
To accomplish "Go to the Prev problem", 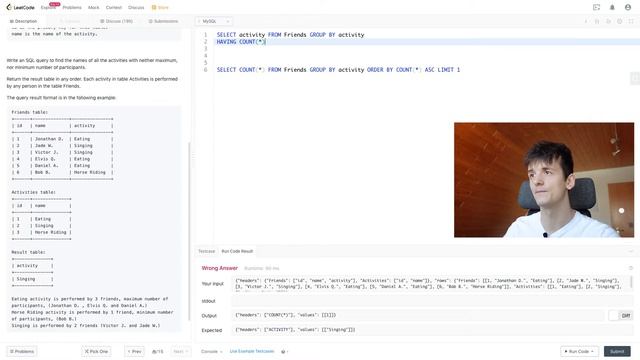I will [x=134, y=351].
